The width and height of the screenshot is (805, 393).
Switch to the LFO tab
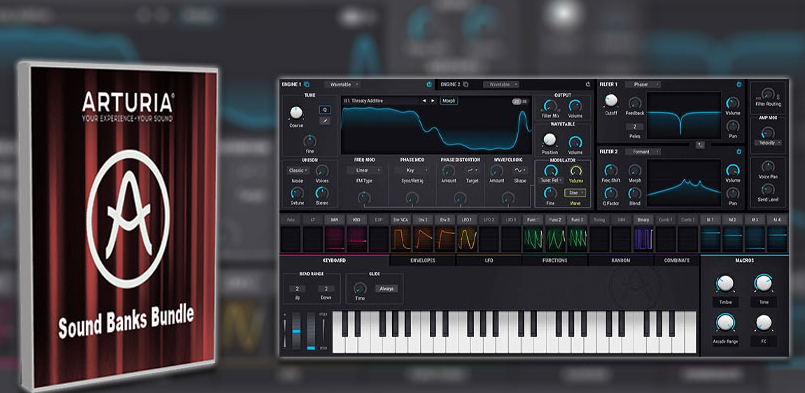pyautogui.click(x=489, y=260)
